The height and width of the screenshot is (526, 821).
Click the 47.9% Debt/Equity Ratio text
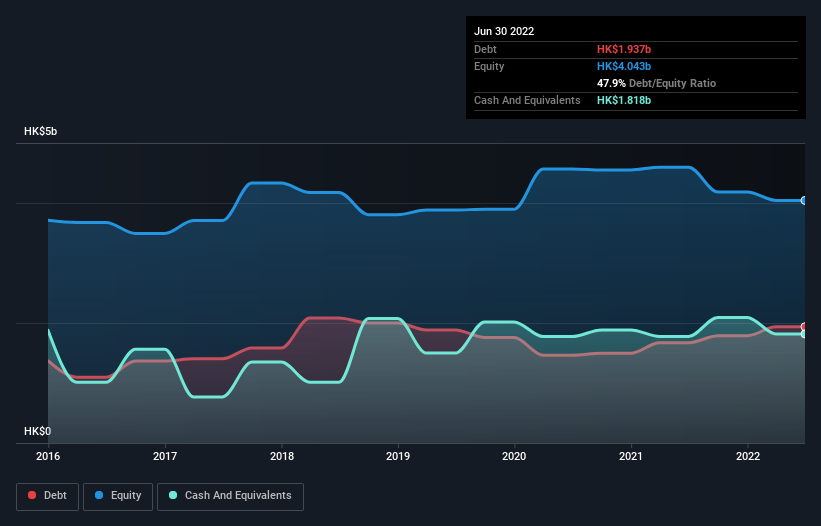click(x=656, y=83)
